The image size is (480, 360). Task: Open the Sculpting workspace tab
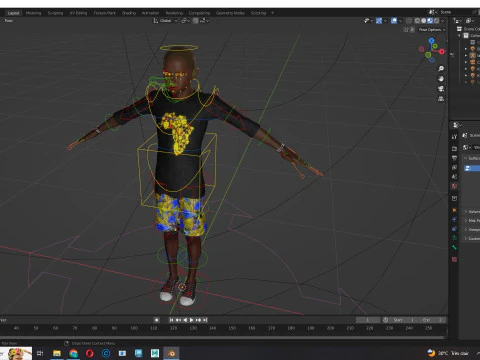click(55, 13)
